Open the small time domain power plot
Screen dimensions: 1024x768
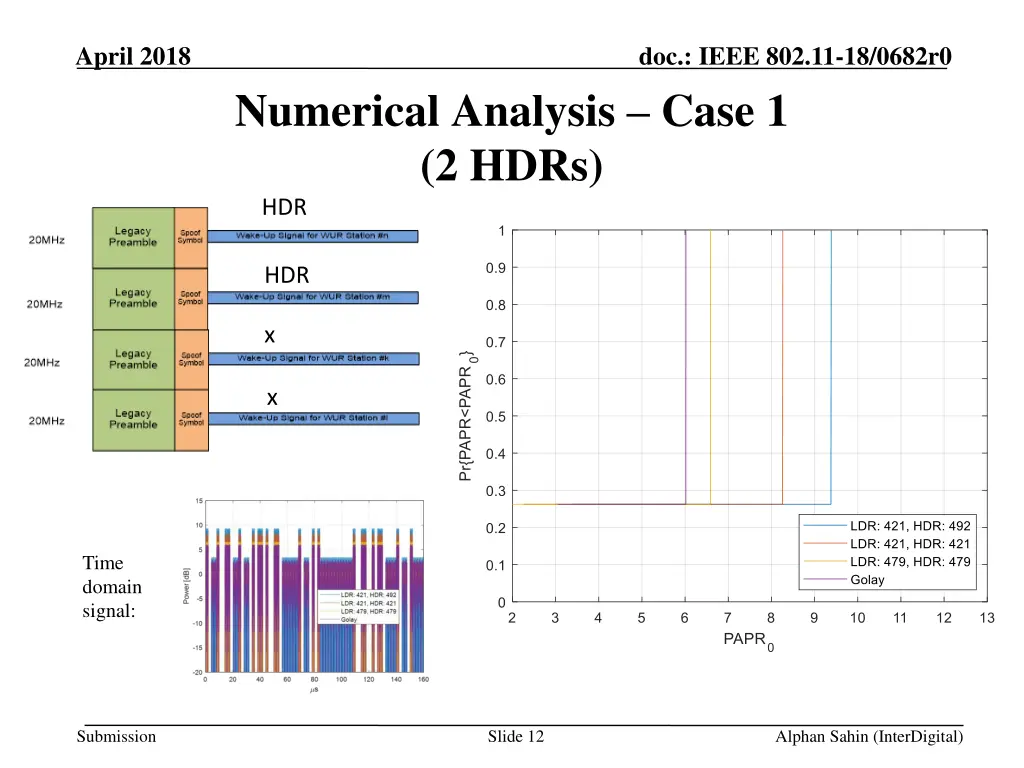tap(310, 590)
